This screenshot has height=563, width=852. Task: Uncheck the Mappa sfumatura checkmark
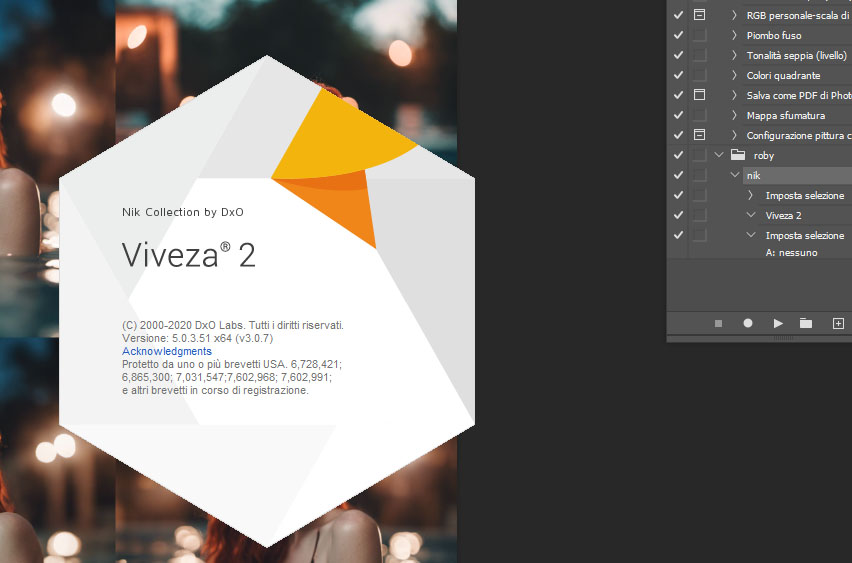[x=678, y=115]
